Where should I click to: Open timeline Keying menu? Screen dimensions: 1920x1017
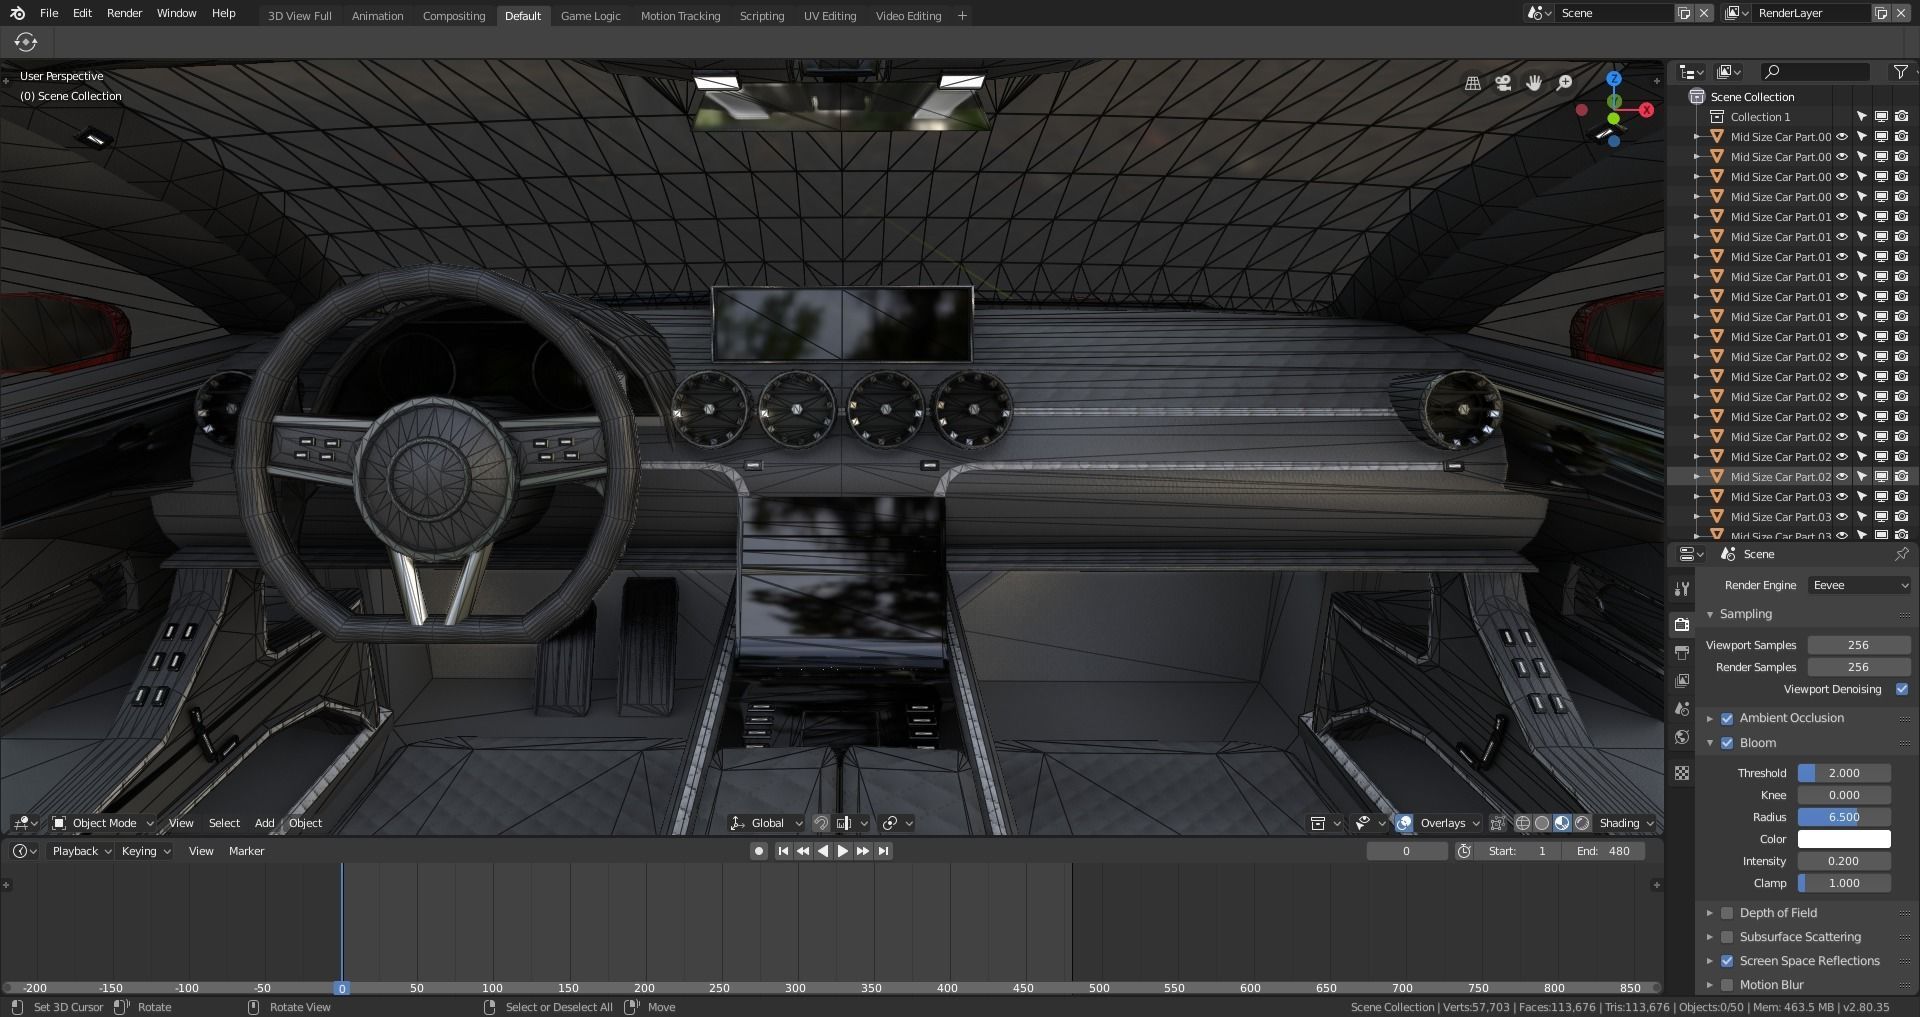click(145, 851)
